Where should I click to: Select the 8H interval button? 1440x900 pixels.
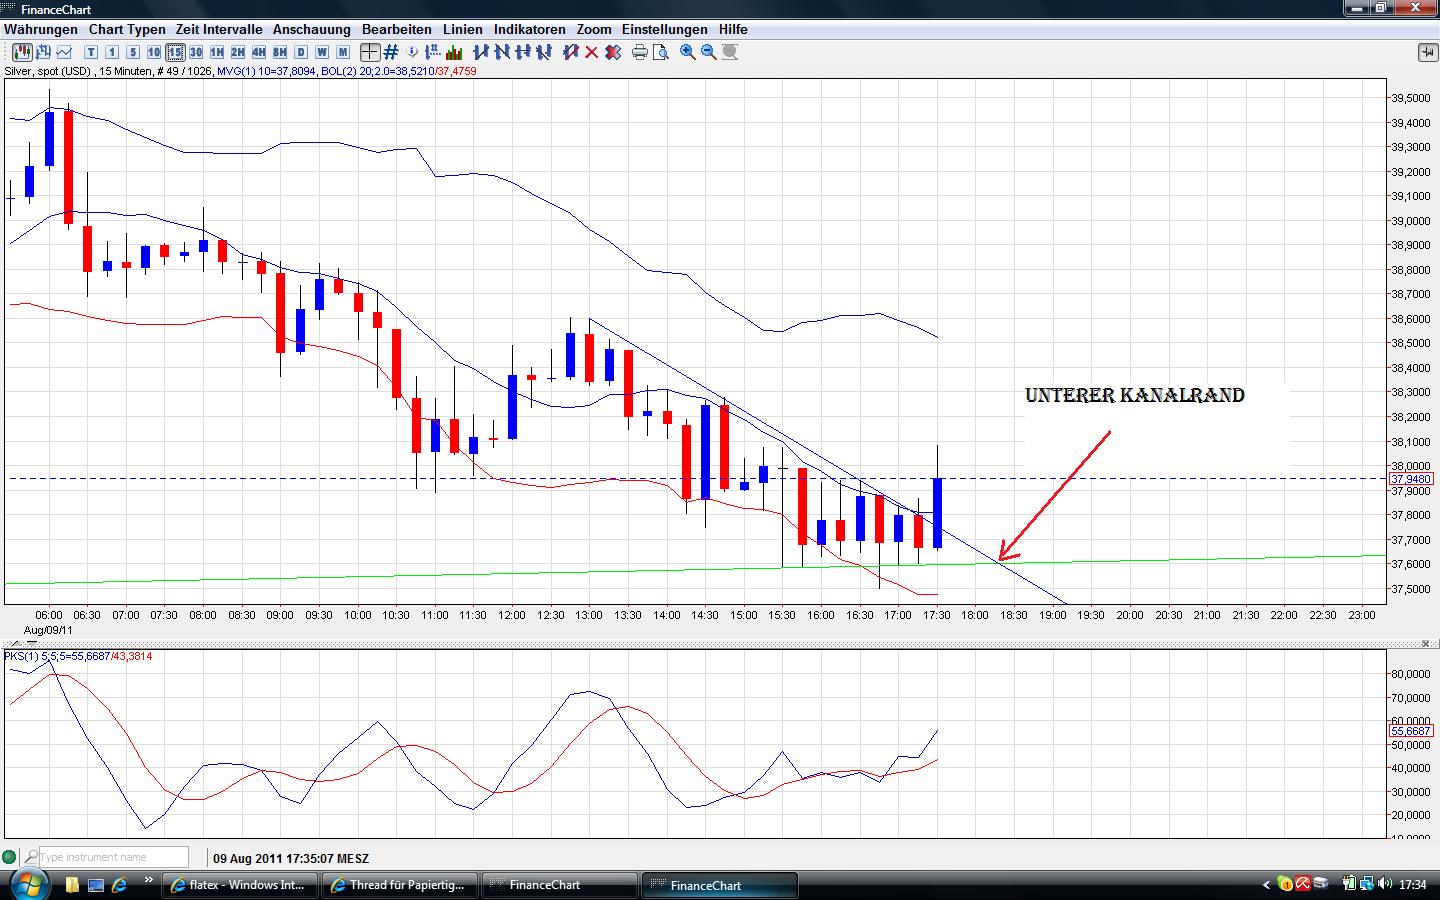click(x=280, y=52)
